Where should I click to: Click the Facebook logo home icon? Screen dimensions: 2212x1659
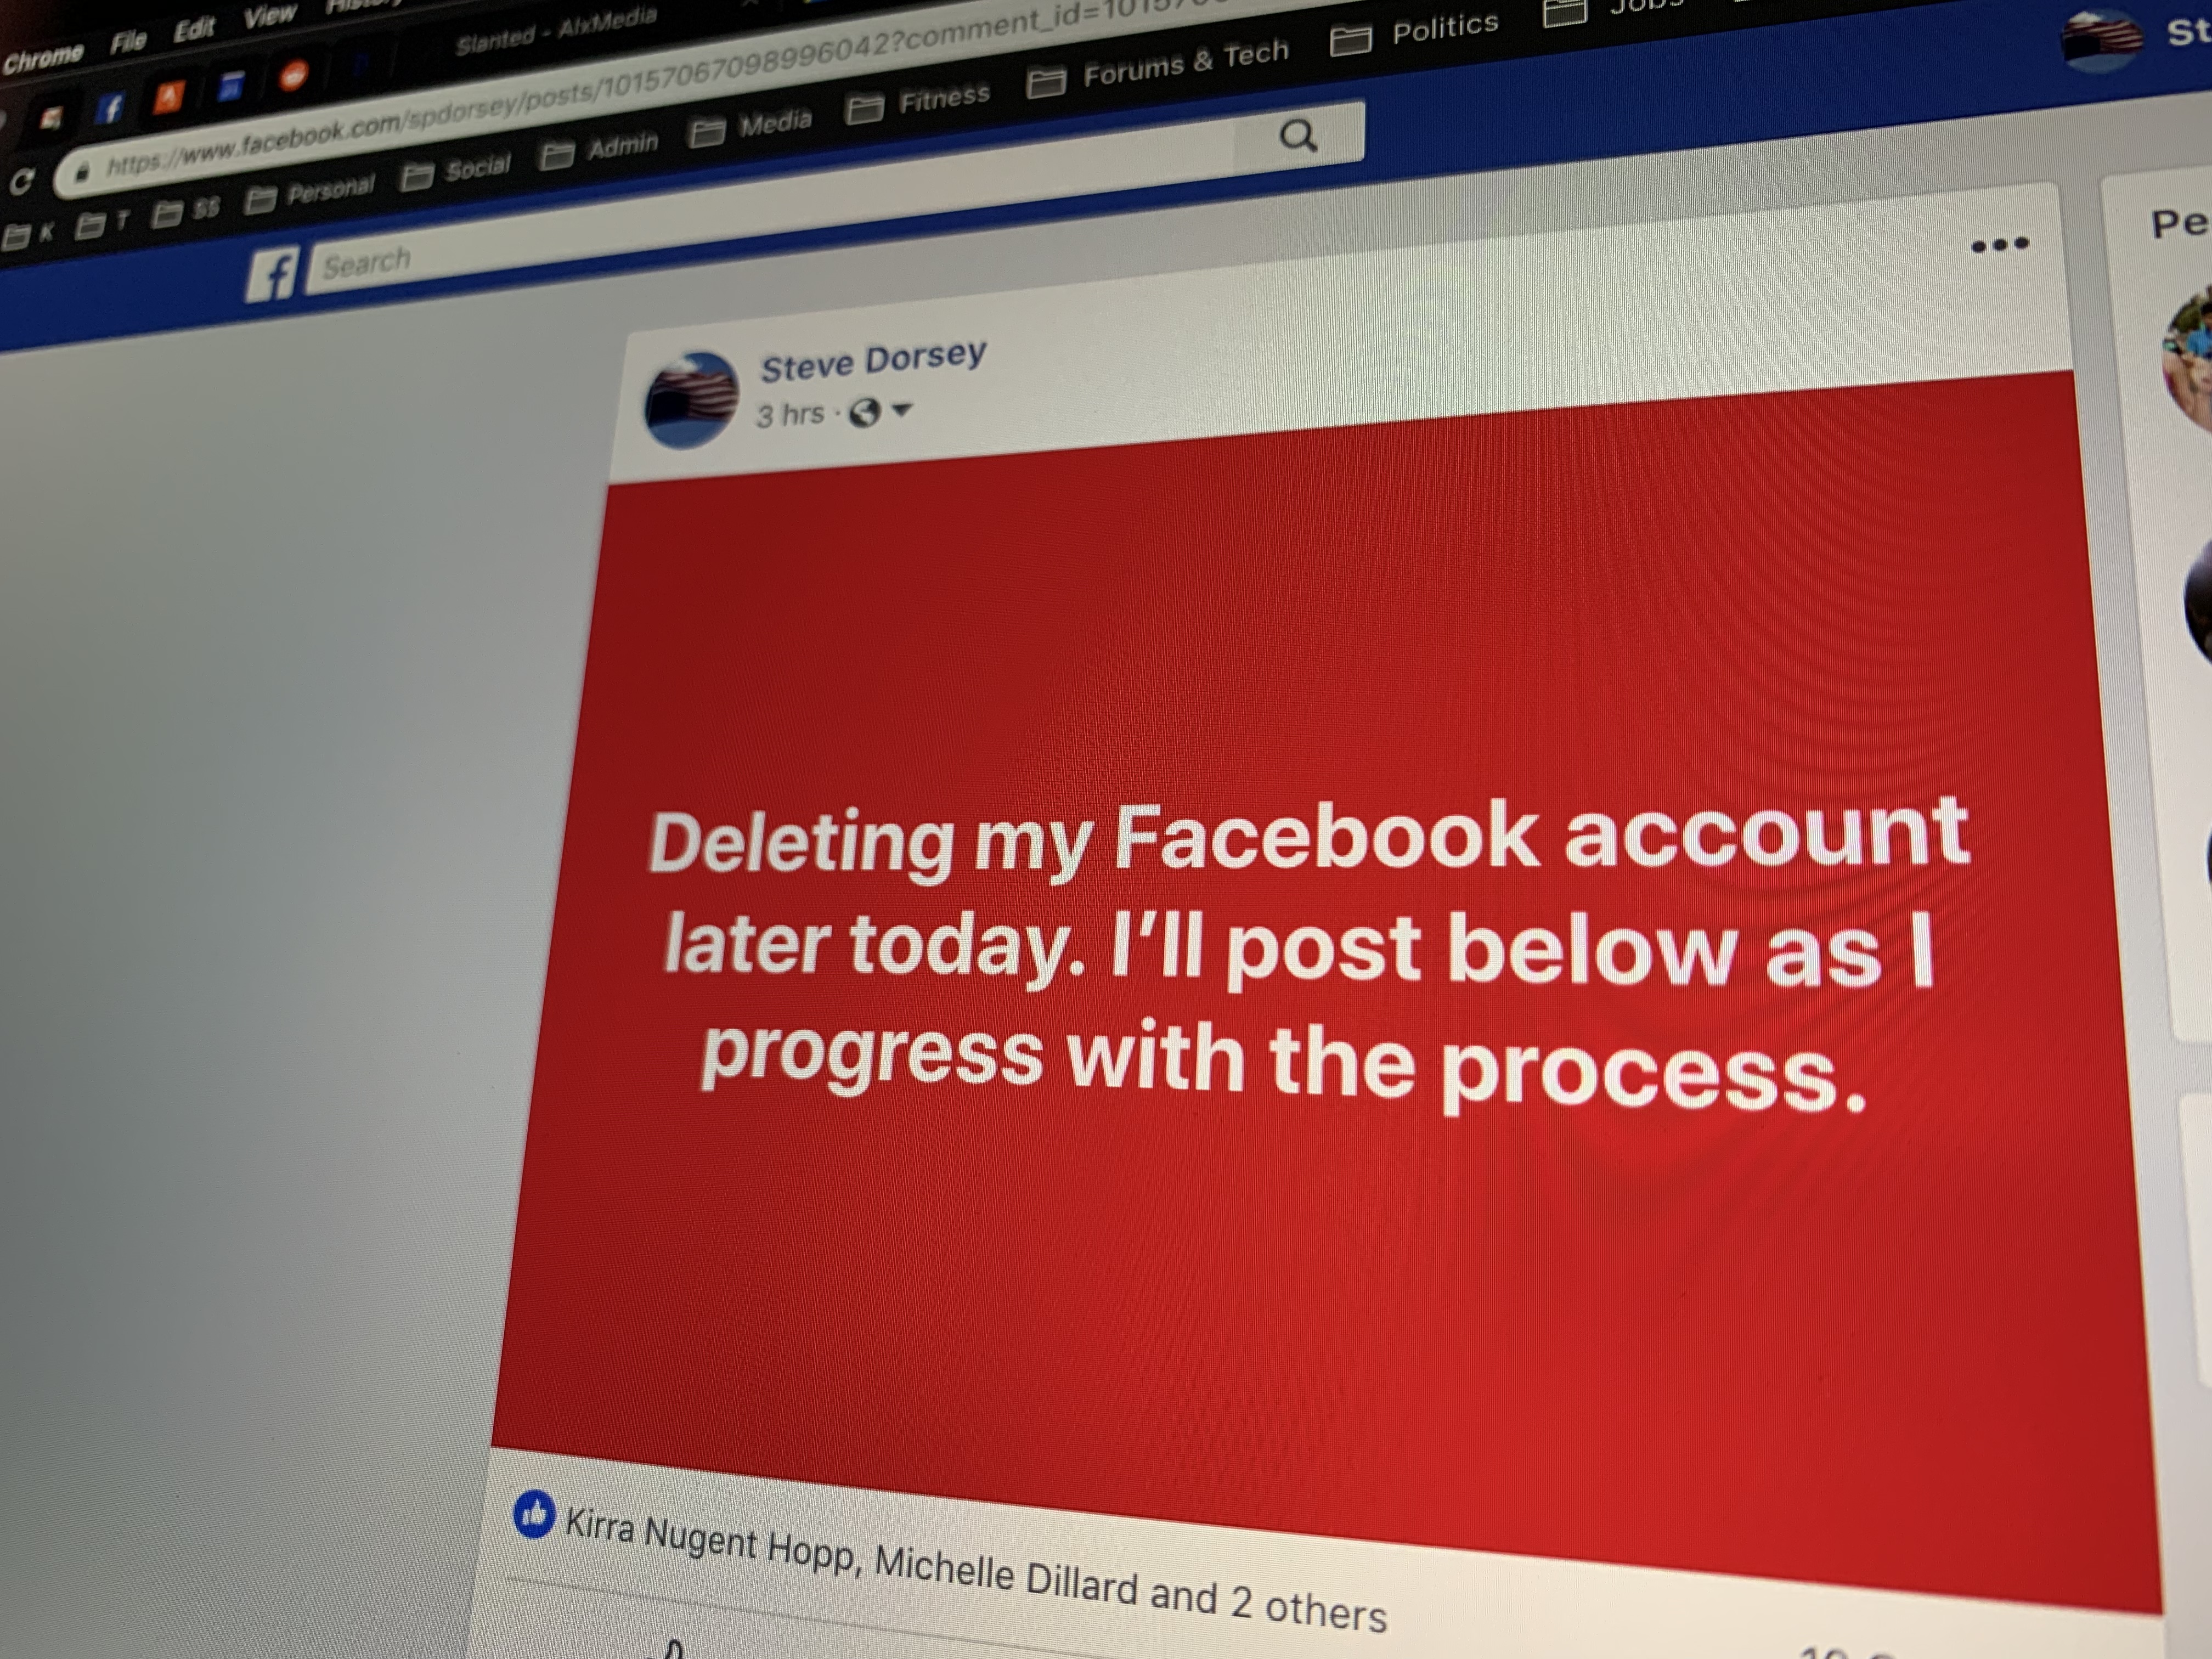coord(271,274)
